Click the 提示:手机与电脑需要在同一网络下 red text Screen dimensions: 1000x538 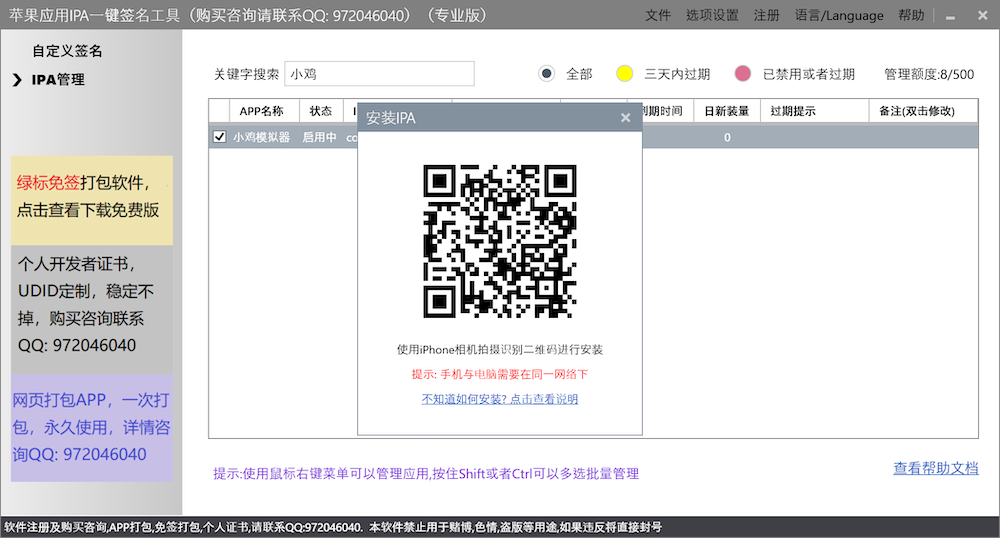click(499, 374)
